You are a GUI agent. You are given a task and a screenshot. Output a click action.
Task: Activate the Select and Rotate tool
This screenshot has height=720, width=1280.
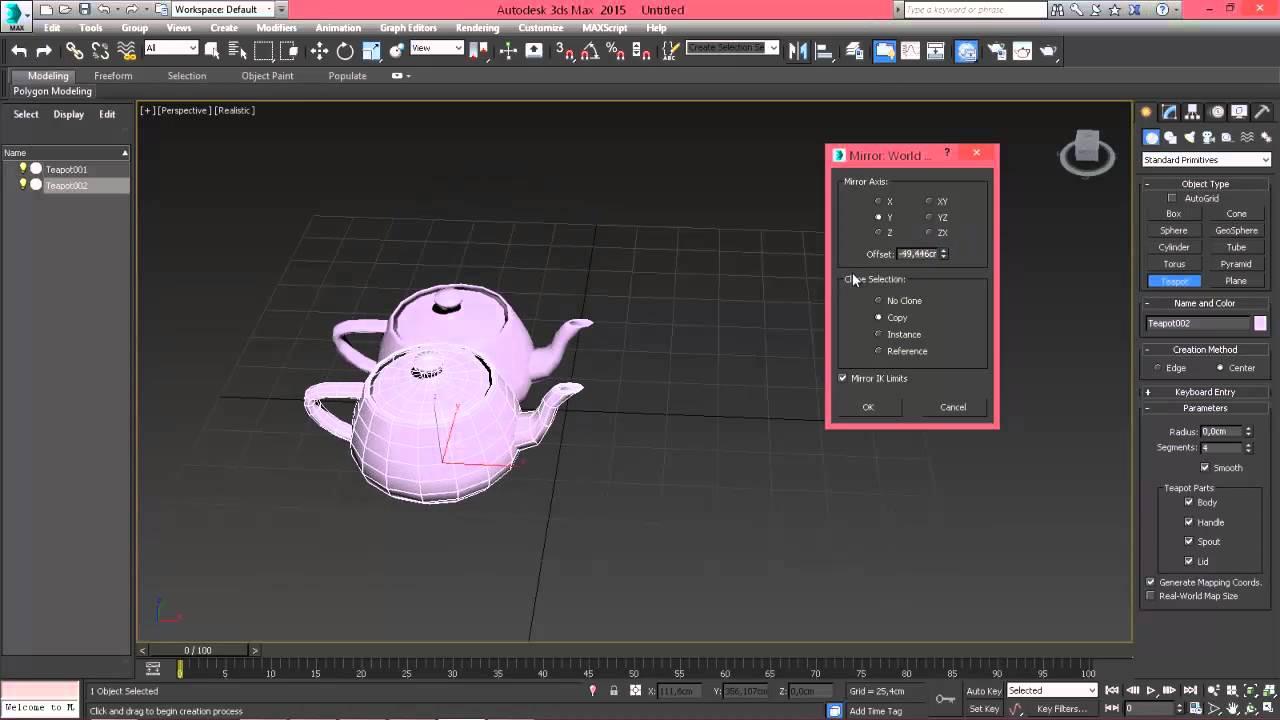pyautogui.click(x=345, y=51)
